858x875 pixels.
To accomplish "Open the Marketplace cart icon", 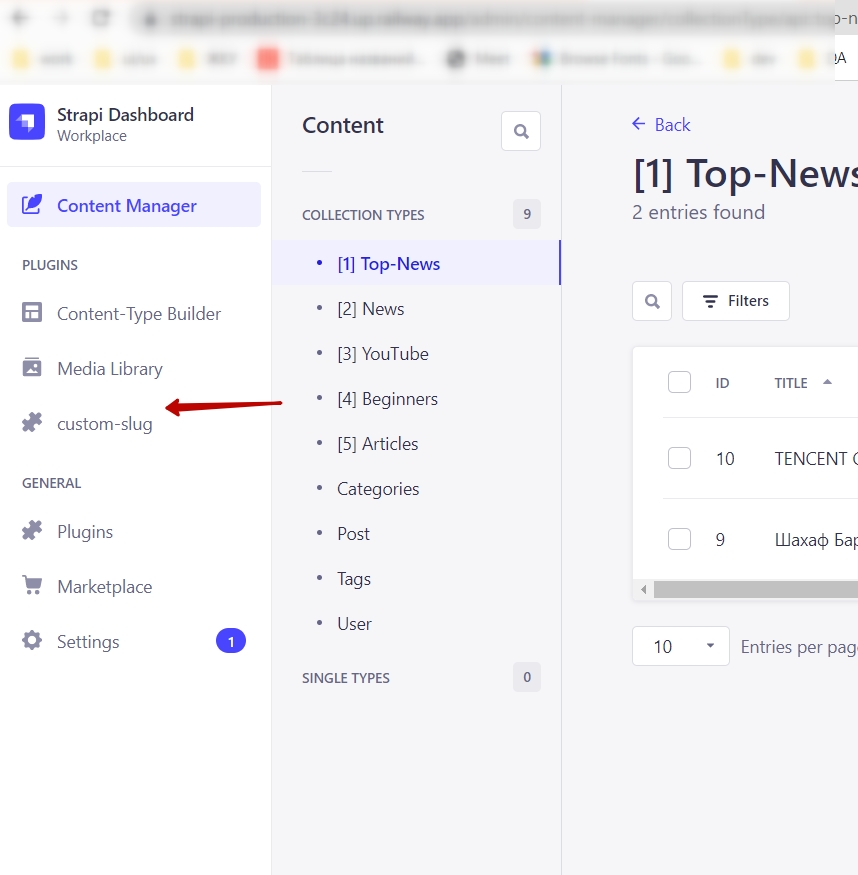I will [x=32, y=587].
